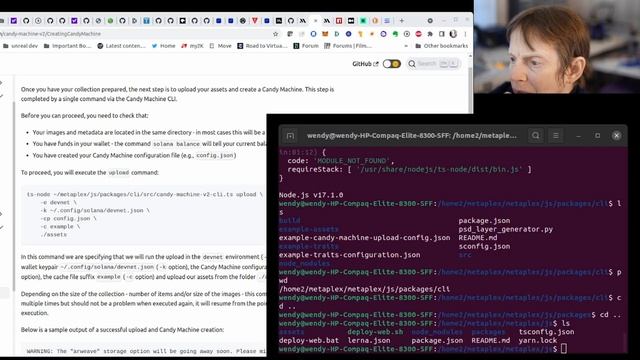Click the magnifier icon in docs search

click(412, 64)
